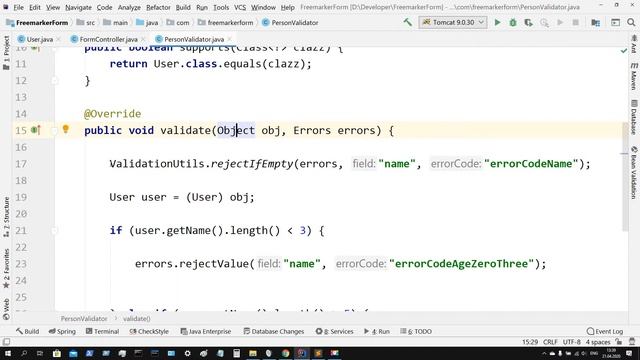
Task: Close the User.java tab
Action: click(x=58, y=39)
